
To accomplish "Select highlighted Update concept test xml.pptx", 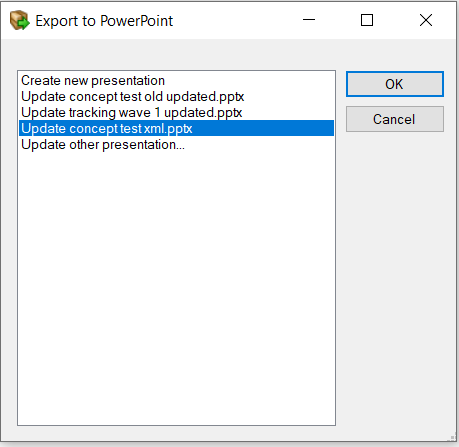I will pos(176,128).
